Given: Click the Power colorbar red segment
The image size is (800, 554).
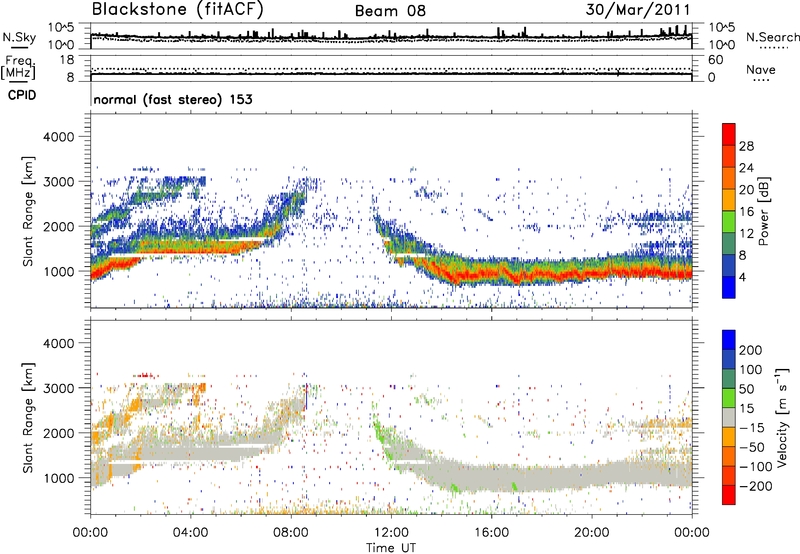Looking at the screenshot, I should [729, 132].
